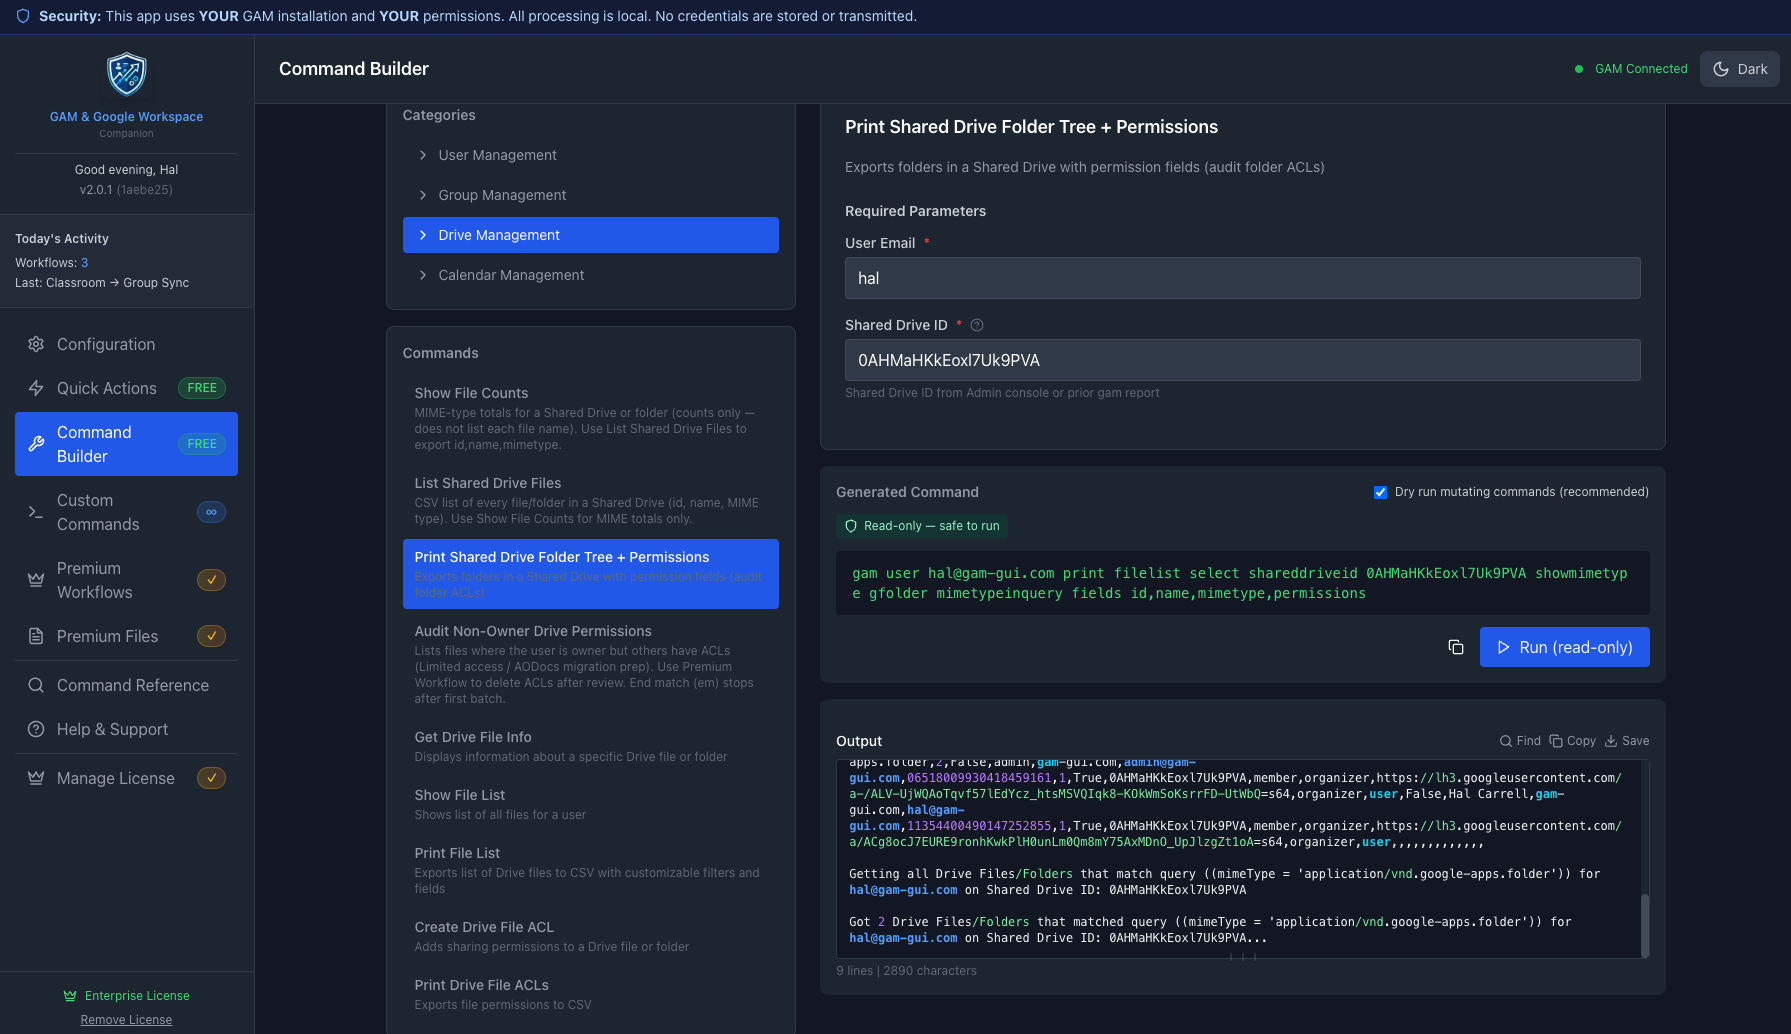This screenshot has height=1034, width=1791.
Task: Click the Quick Actions lightning icon
Action: click(36, 388)
